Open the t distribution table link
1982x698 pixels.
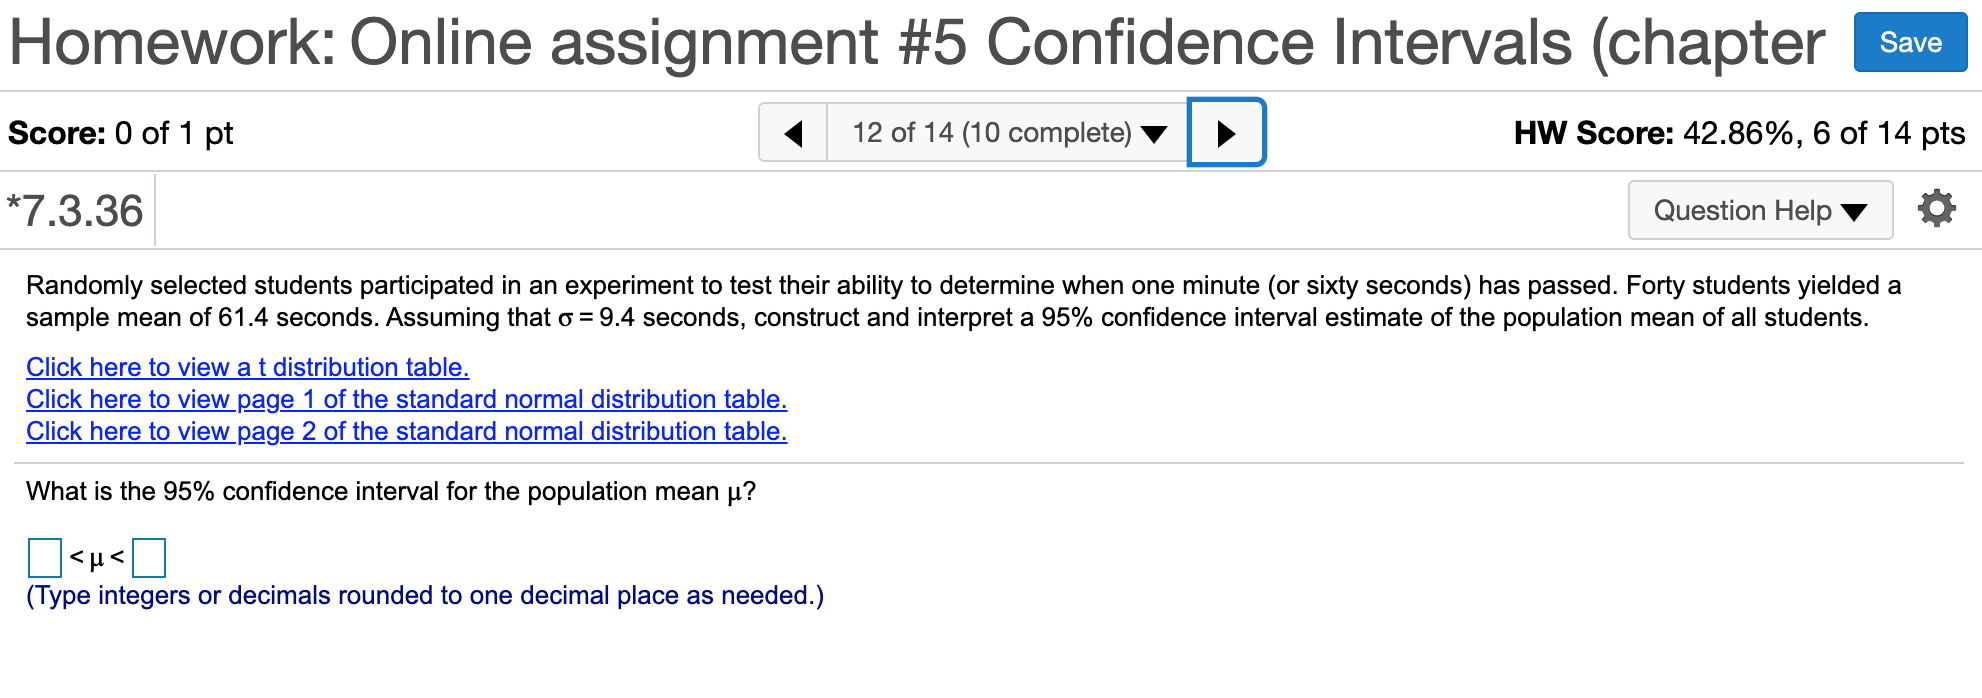[247, 367]
